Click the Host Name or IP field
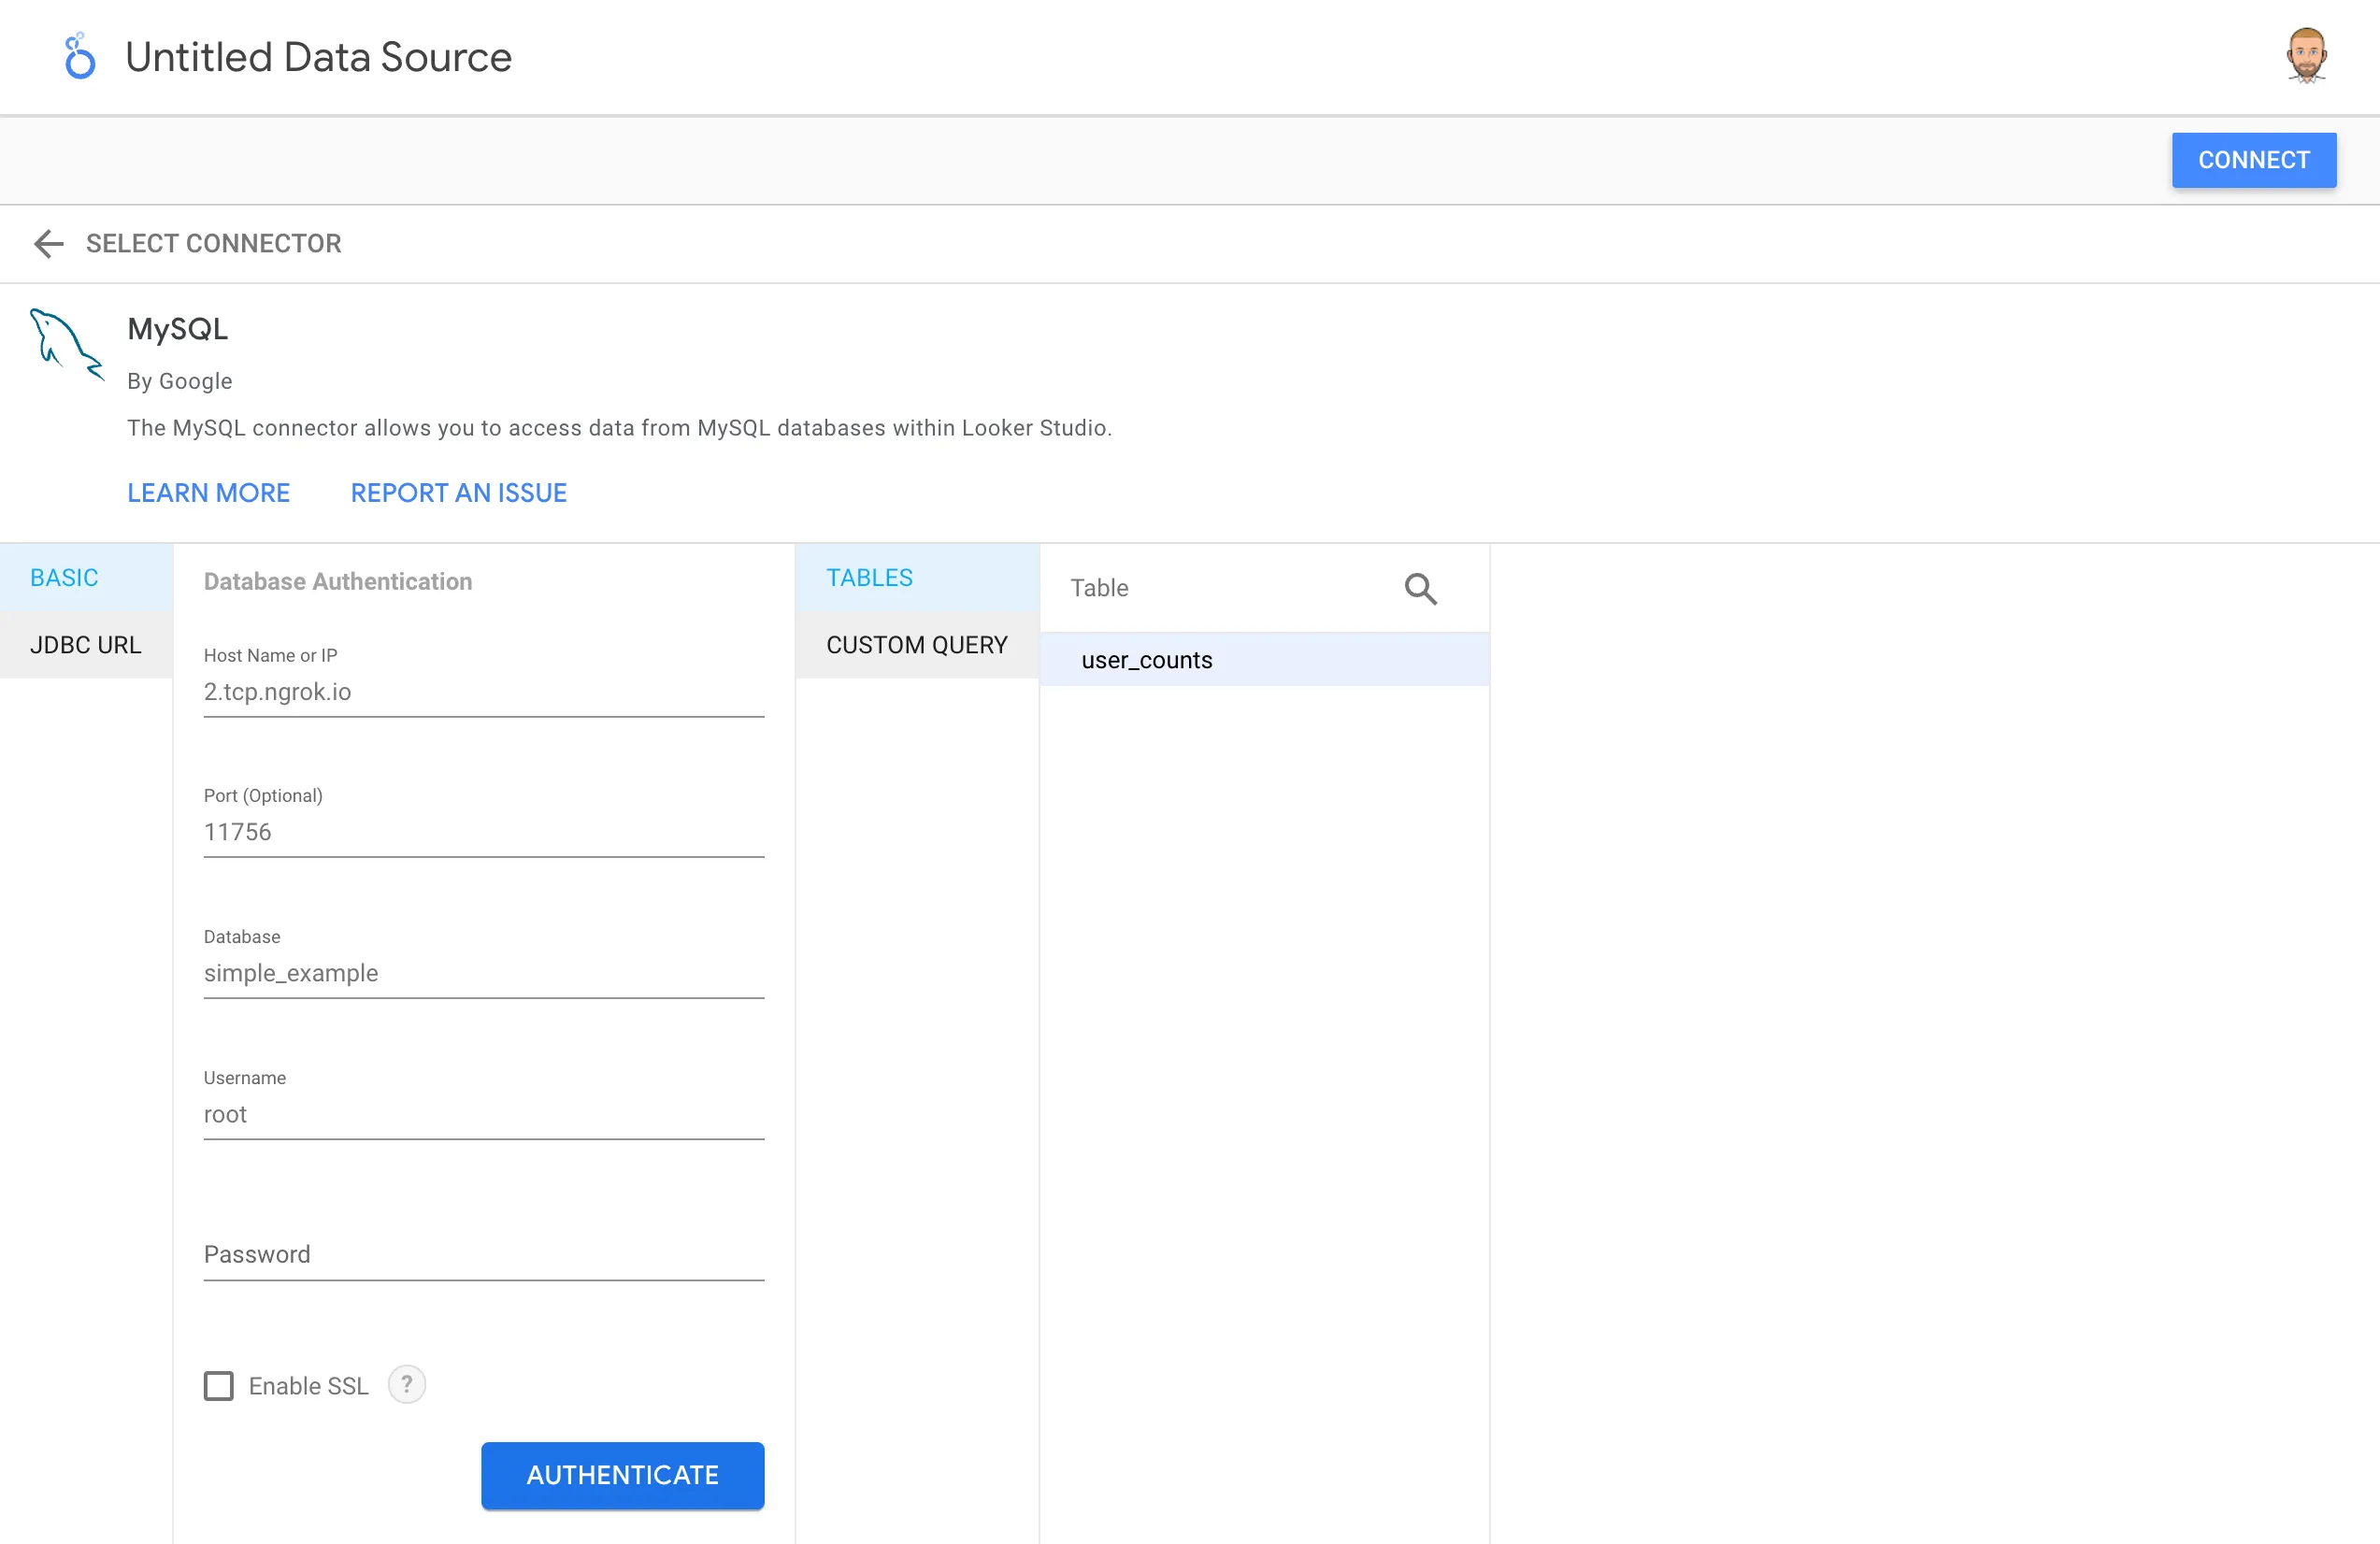 483,692
